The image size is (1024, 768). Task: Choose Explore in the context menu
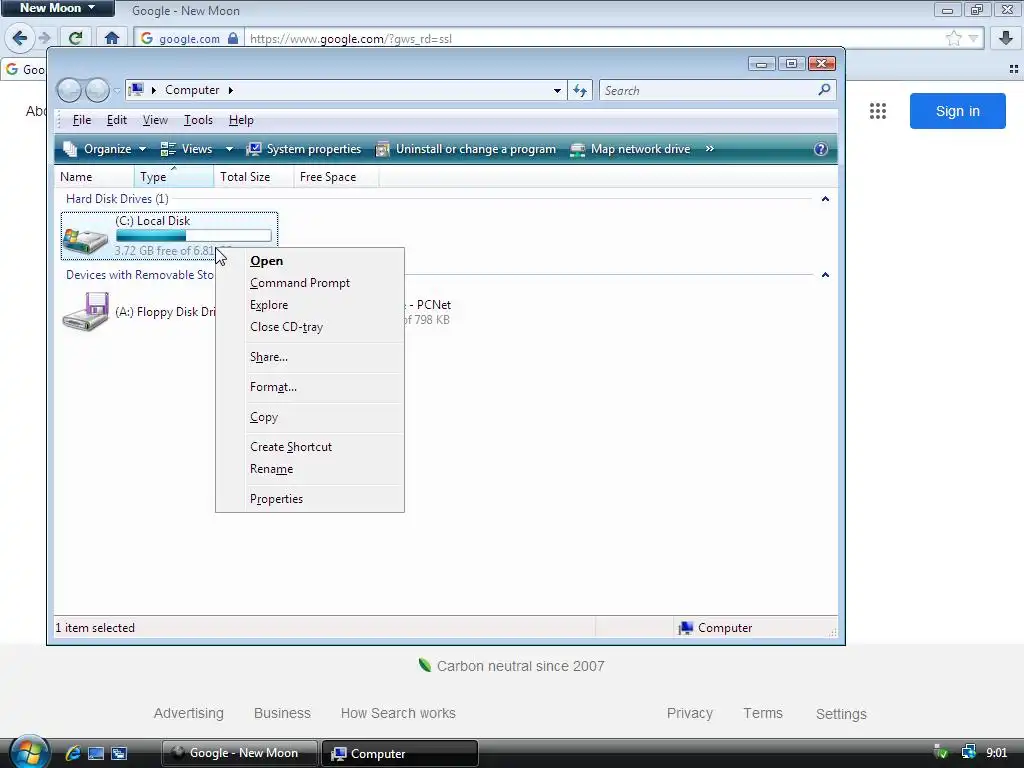pos(310,305)
